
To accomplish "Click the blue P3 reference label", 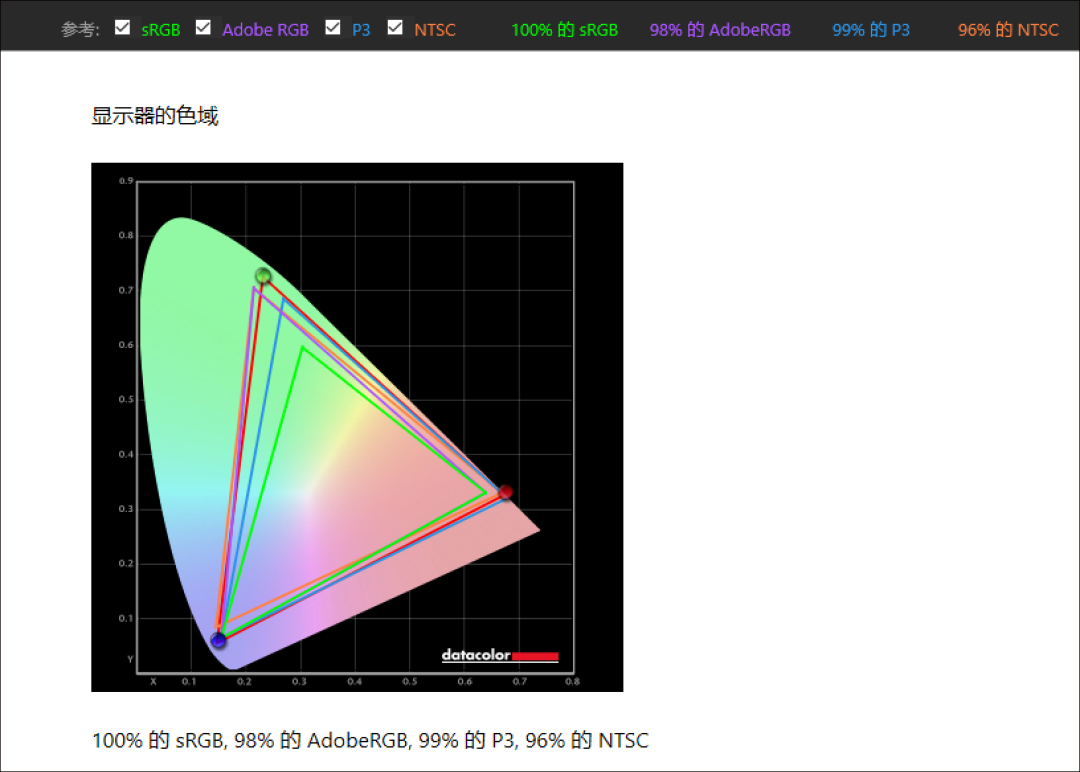I will (361, 30).
